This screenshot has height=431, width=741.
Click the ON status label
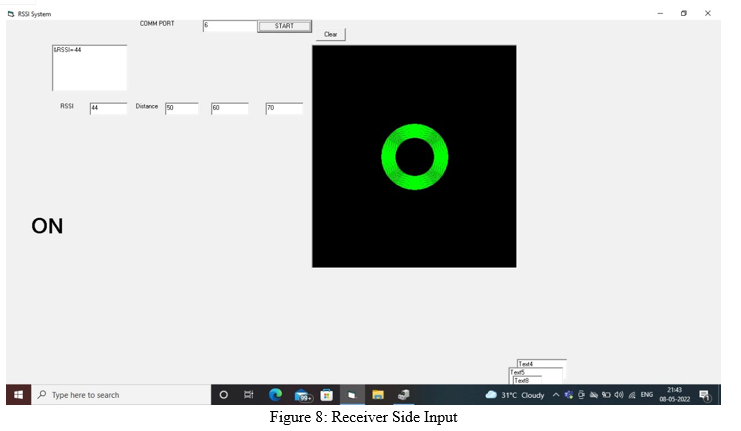(x=47, y=226)
